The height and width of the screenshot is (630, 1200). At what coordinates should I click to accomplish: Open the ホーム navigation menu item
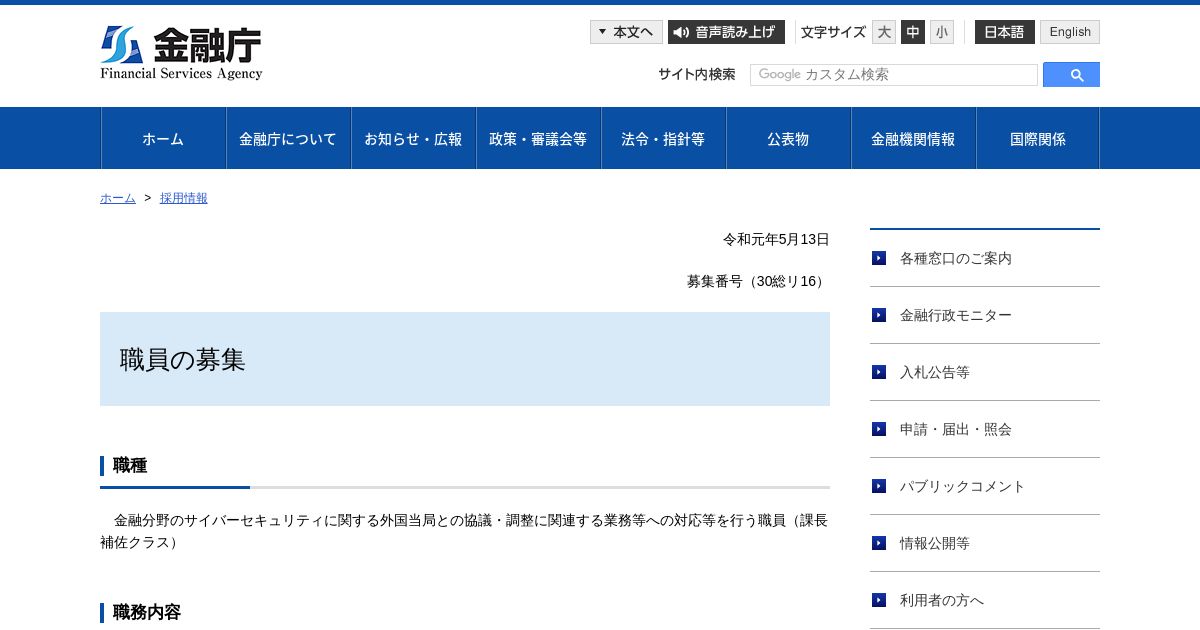tap(163, 138)
